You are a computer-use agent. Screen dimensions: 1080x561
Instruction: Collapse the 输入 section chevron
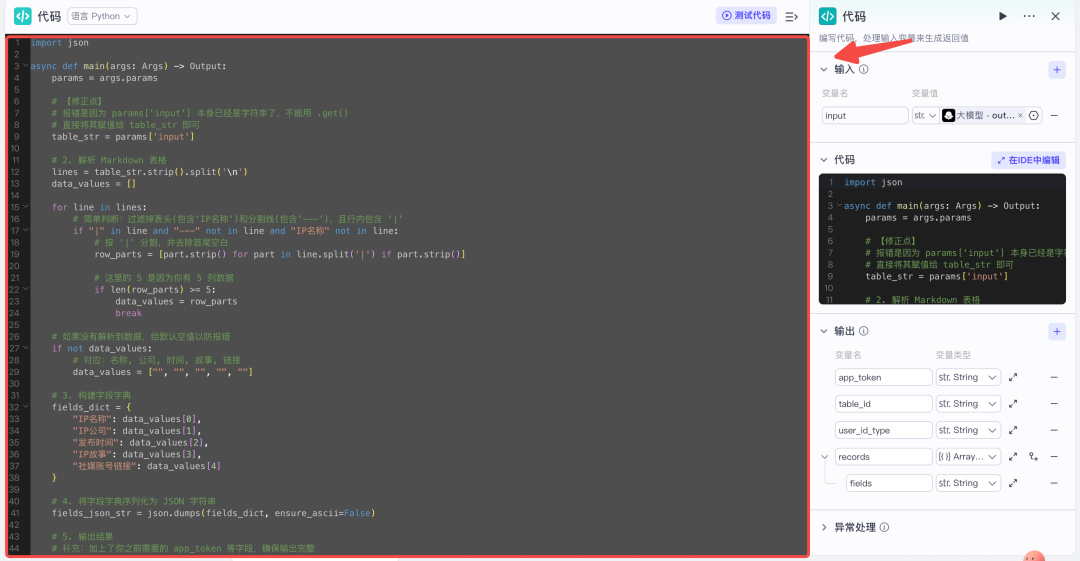coord(824,69)
